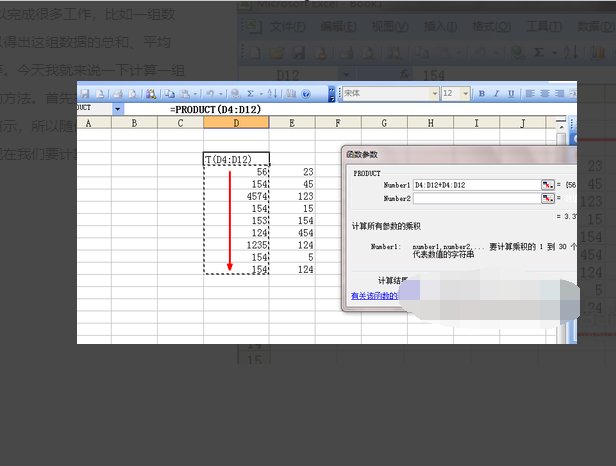Viewport: 616px width, 466px height.
Task: Open 插入(I) menu in background Excel window
Action: [440, 27]
